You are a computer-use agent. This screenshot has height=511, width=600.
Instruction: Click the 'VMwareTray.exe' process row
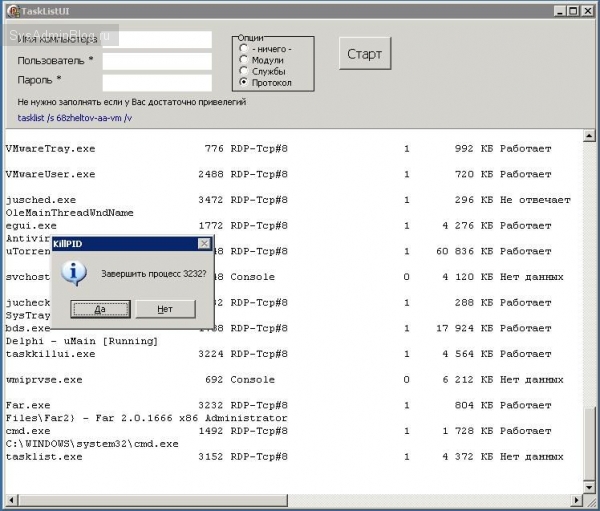click(279, 149)
